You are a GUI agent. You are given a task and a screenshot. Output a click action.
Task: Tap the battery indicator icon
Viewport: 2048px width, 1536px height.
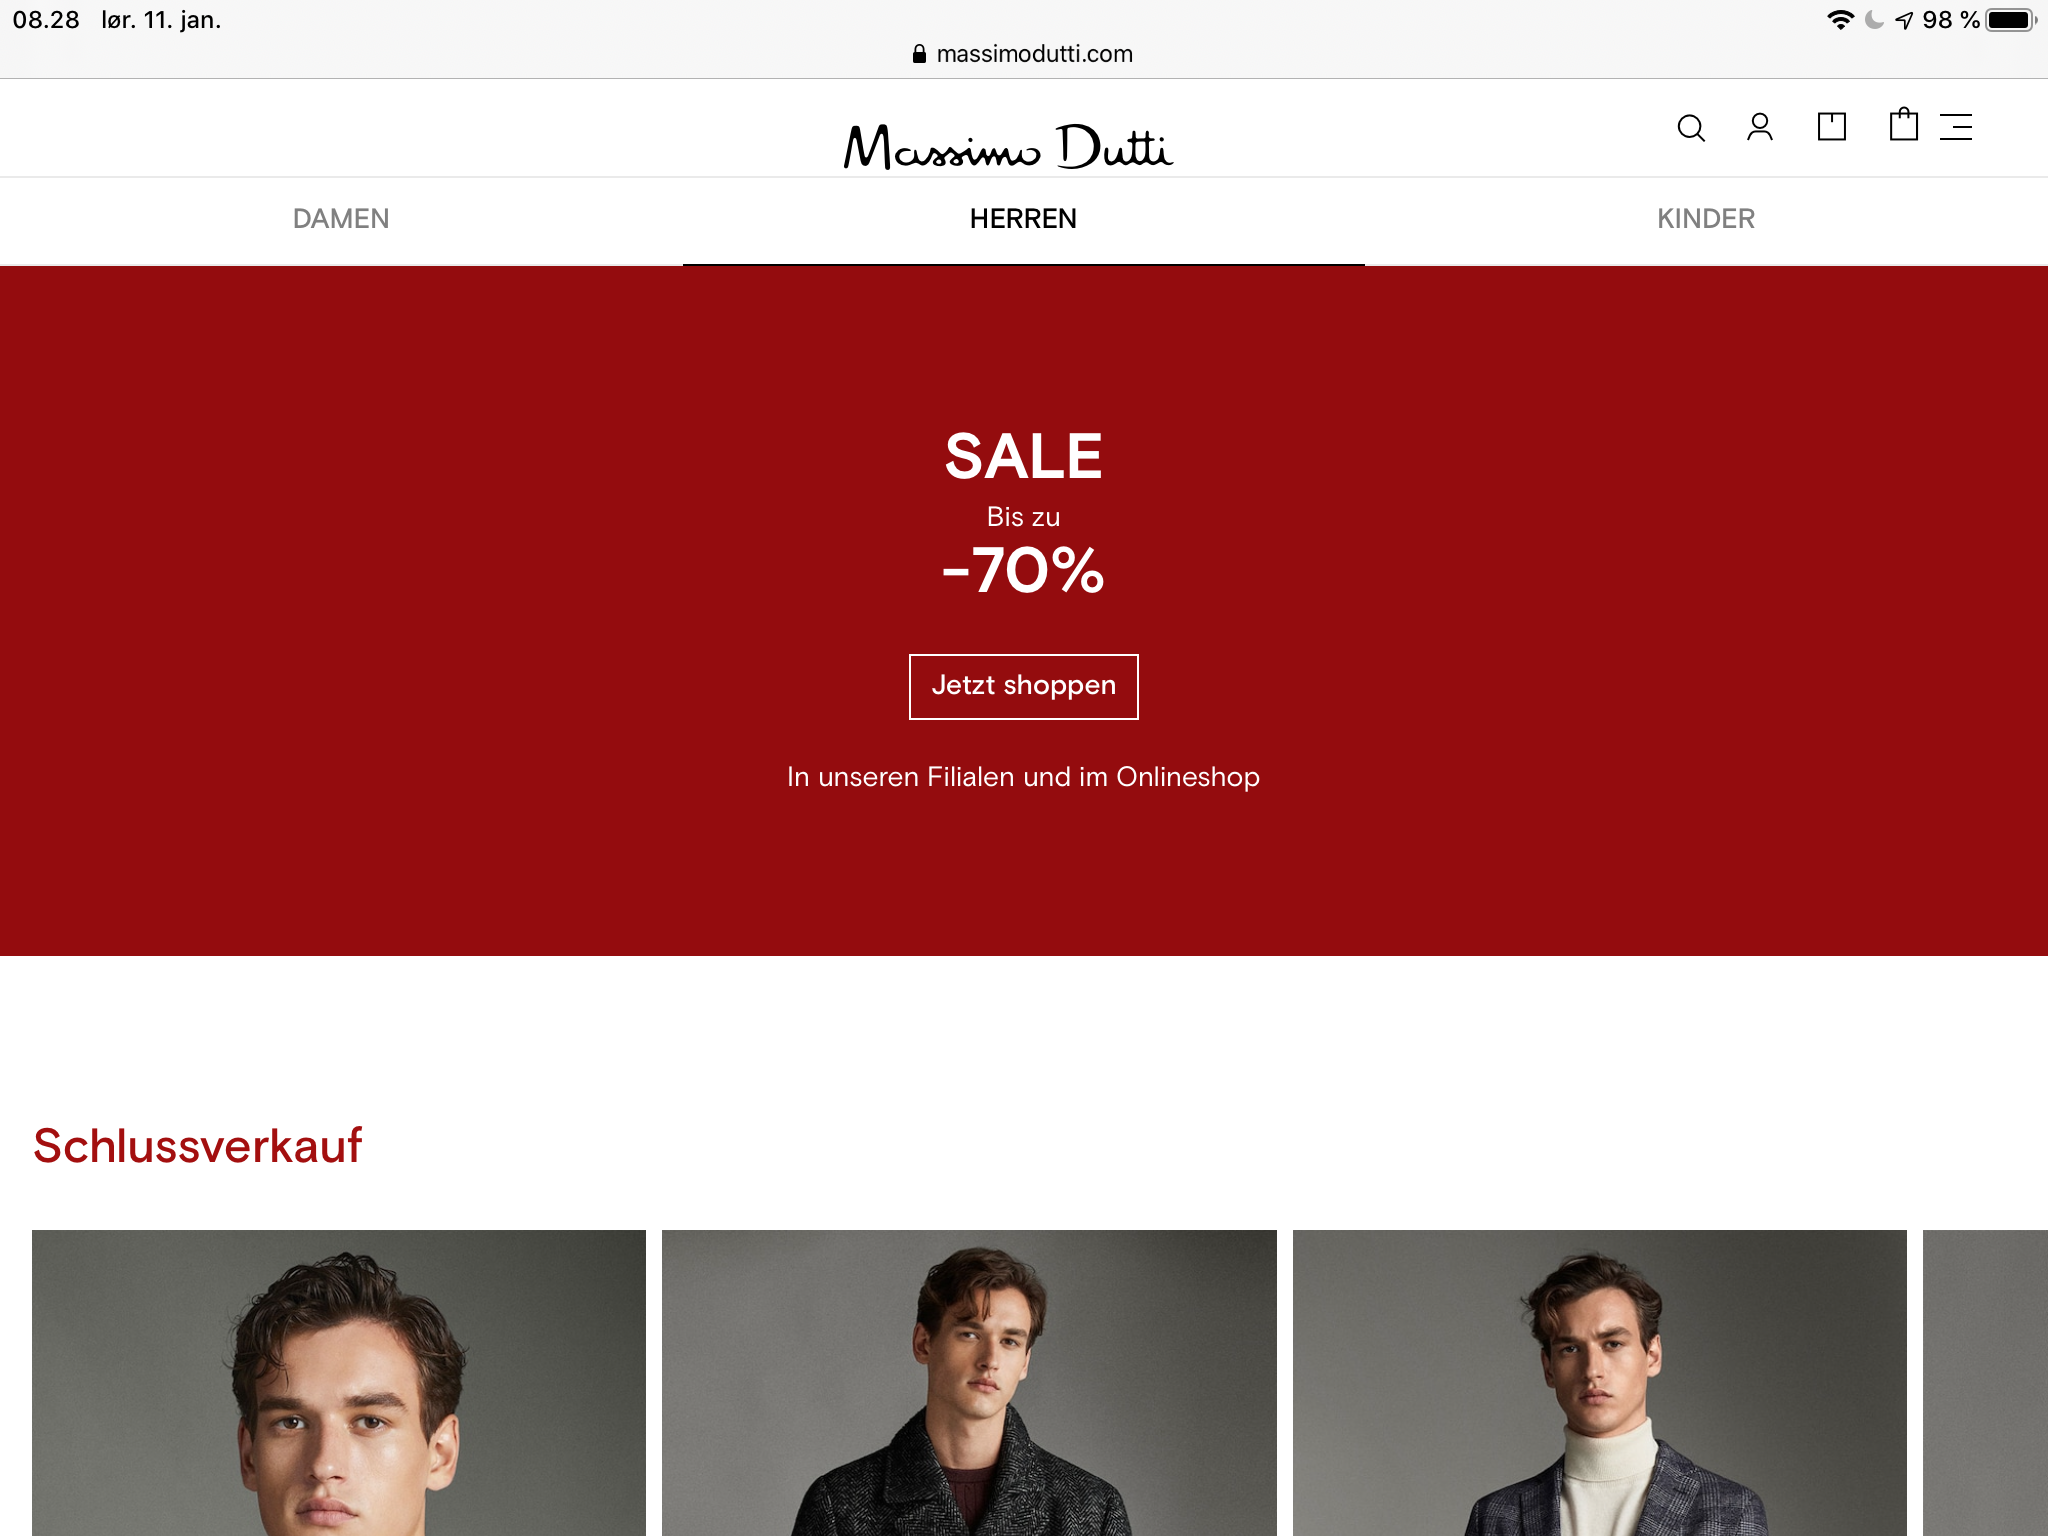coord(2011,20)
